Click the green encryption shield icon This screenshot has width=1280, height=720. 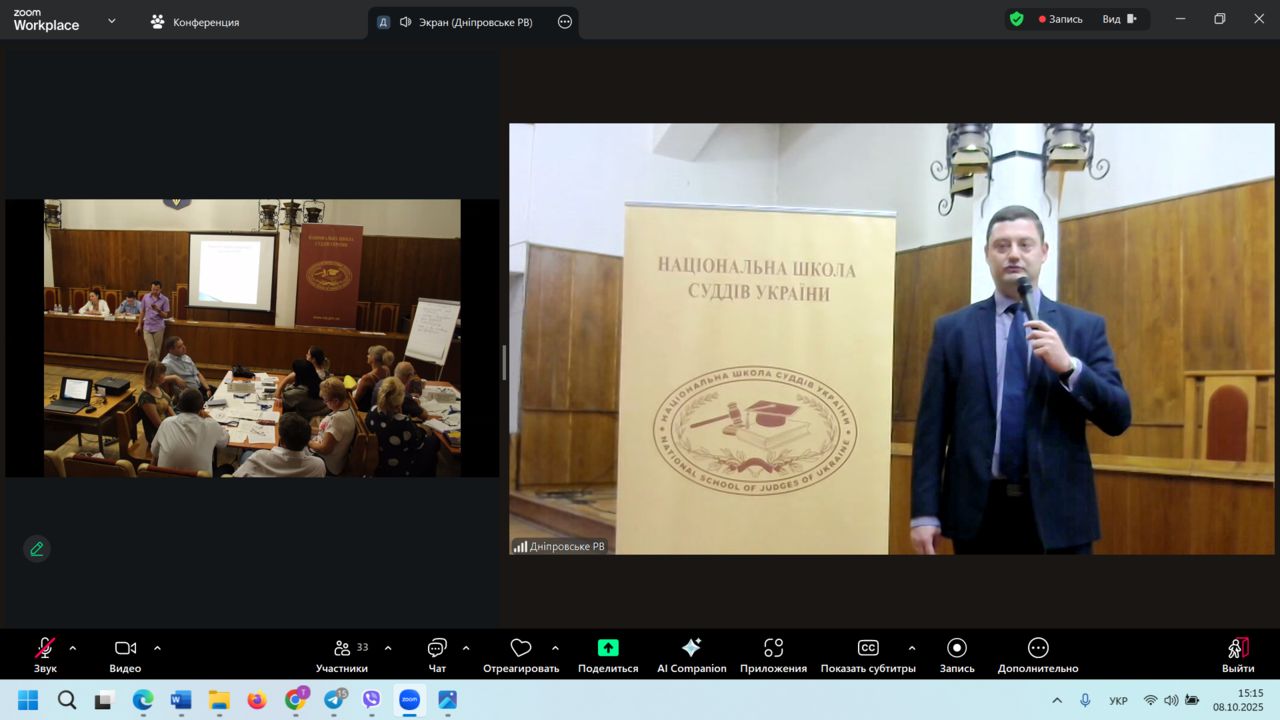1016,19
